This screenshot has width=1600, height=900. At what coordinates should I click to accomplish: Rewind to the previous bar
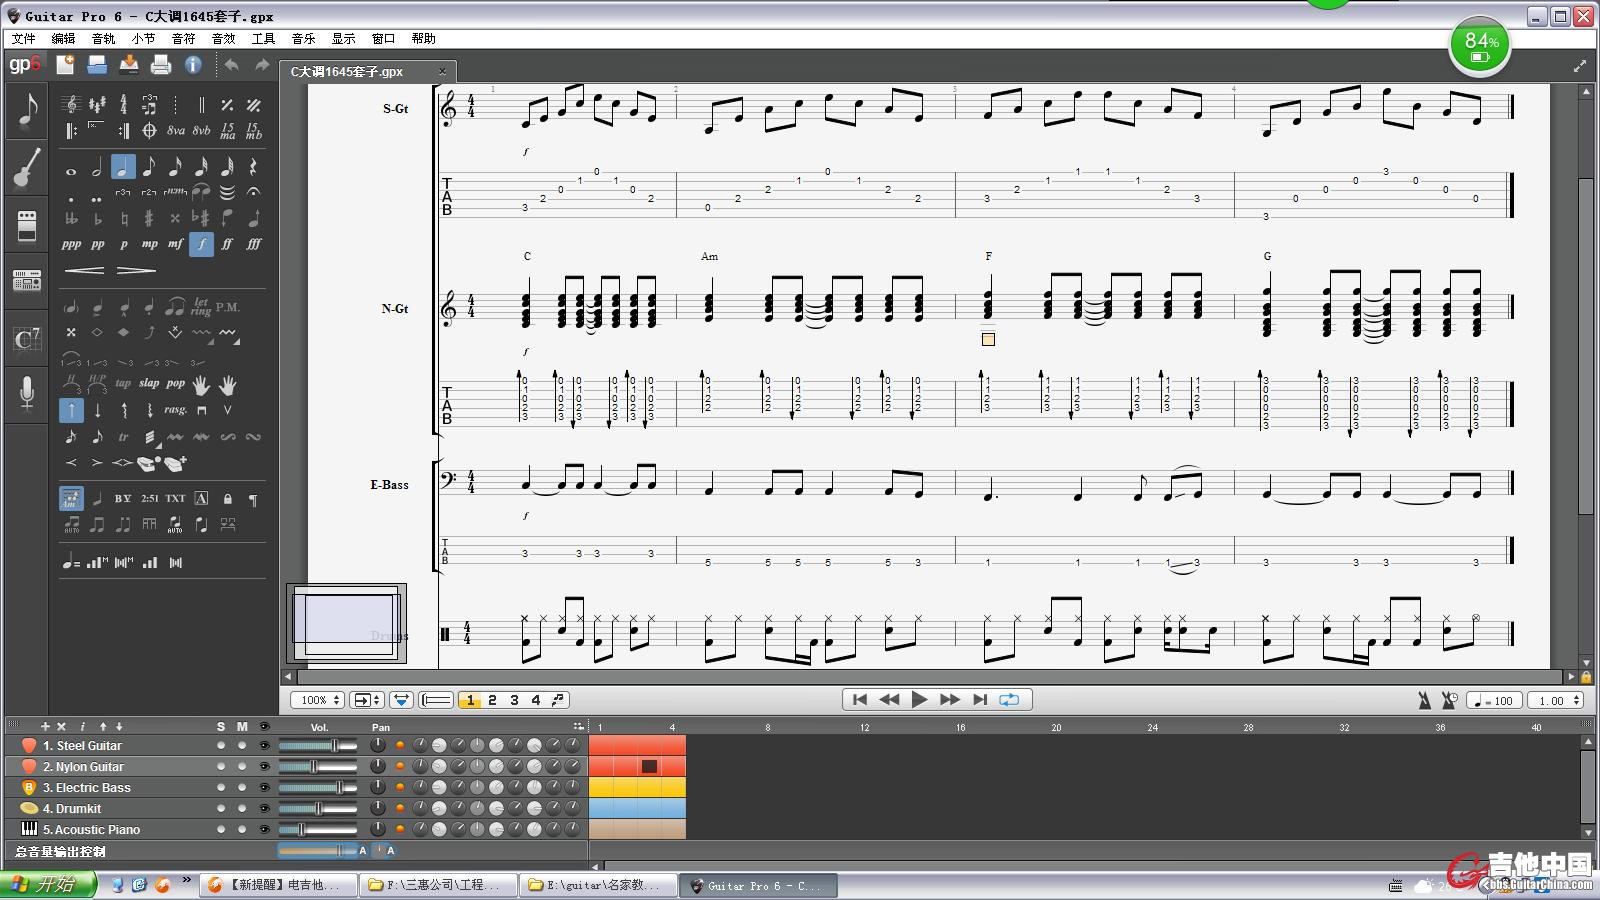(x=889, y=700)
